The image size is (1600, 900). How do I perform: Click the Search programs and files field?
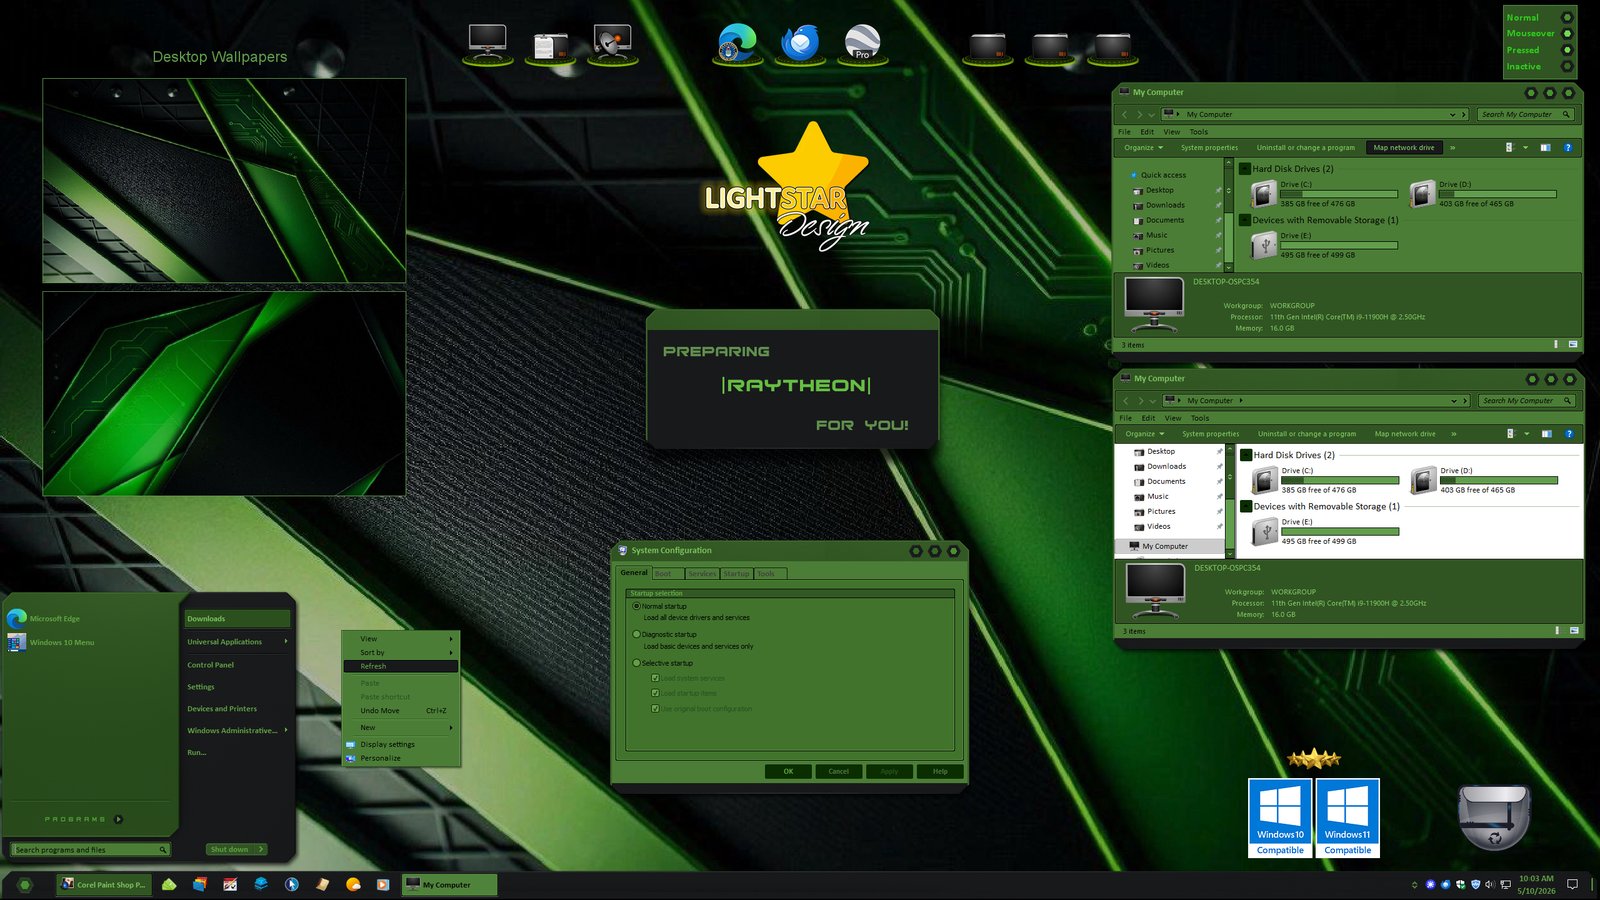[x=91, y=850]
